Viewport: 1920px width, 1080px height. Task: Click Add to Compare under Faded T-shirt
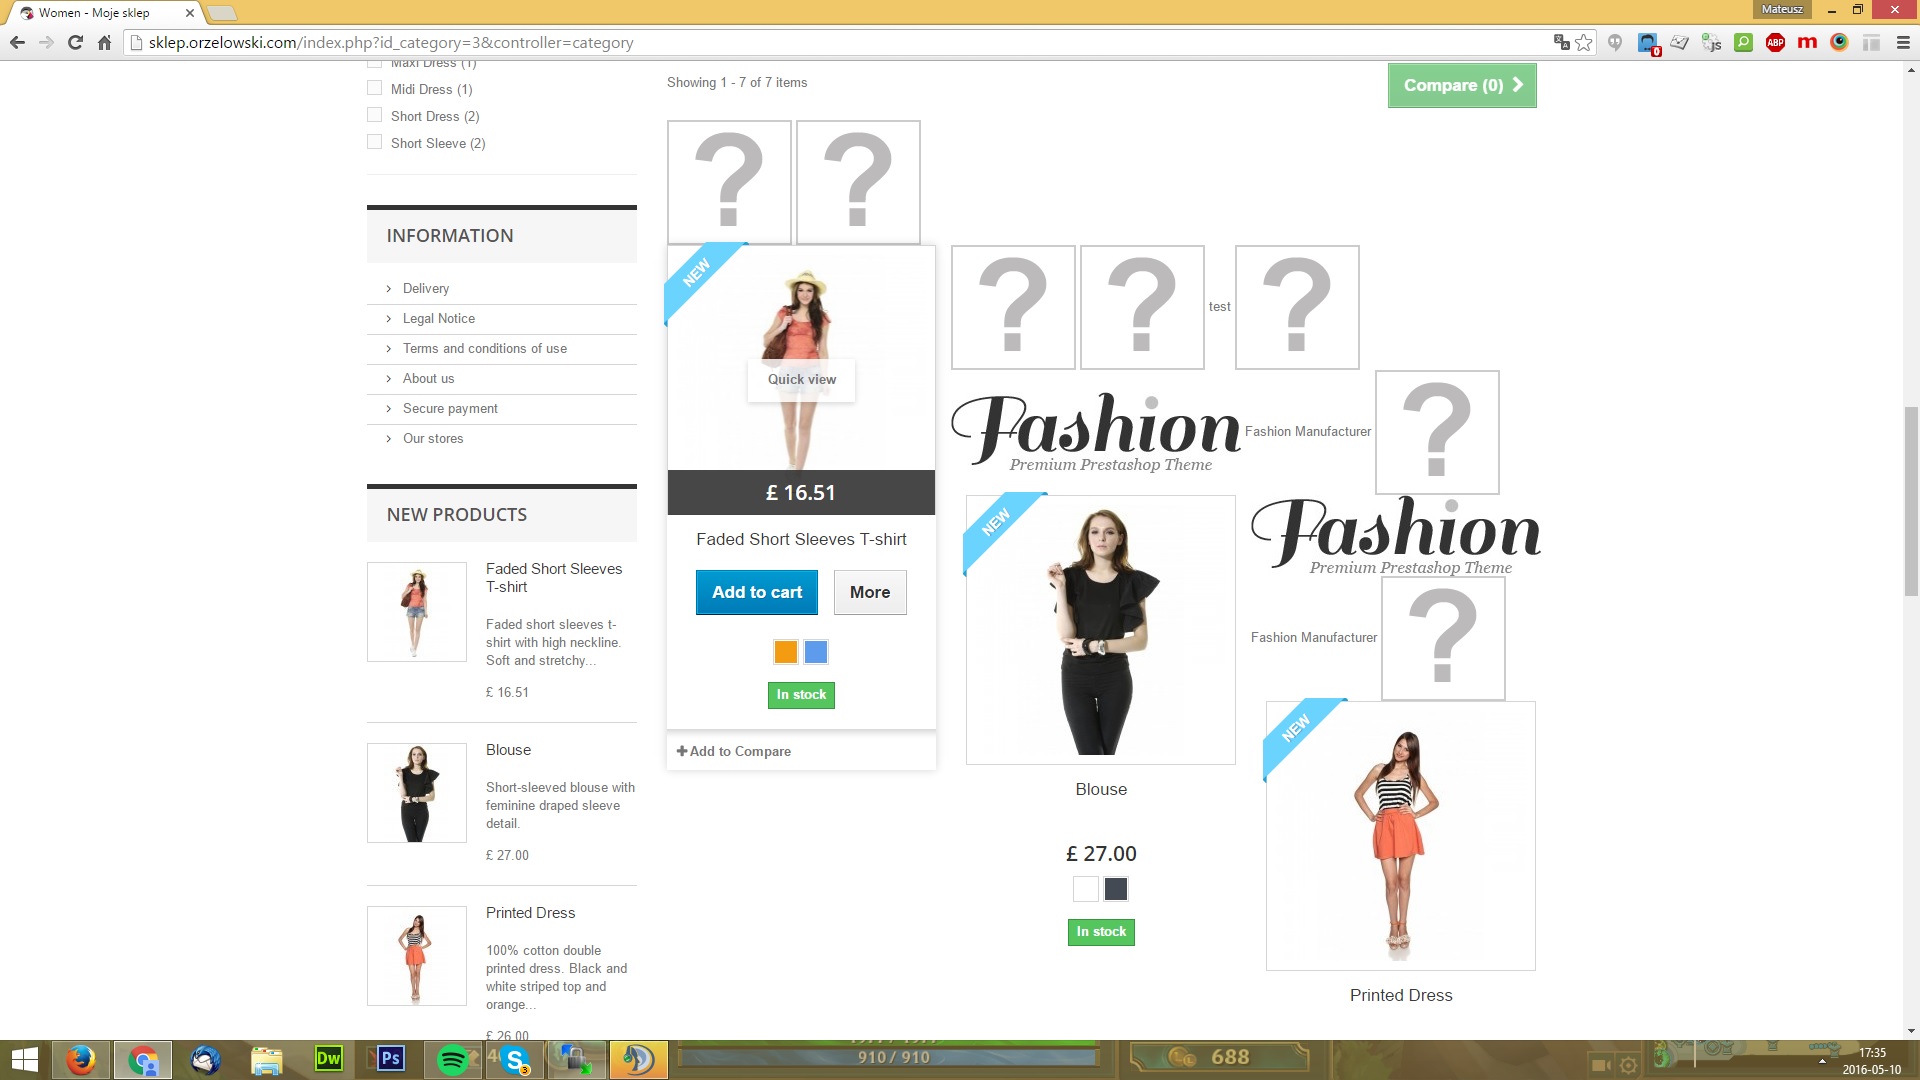(734, 751)
